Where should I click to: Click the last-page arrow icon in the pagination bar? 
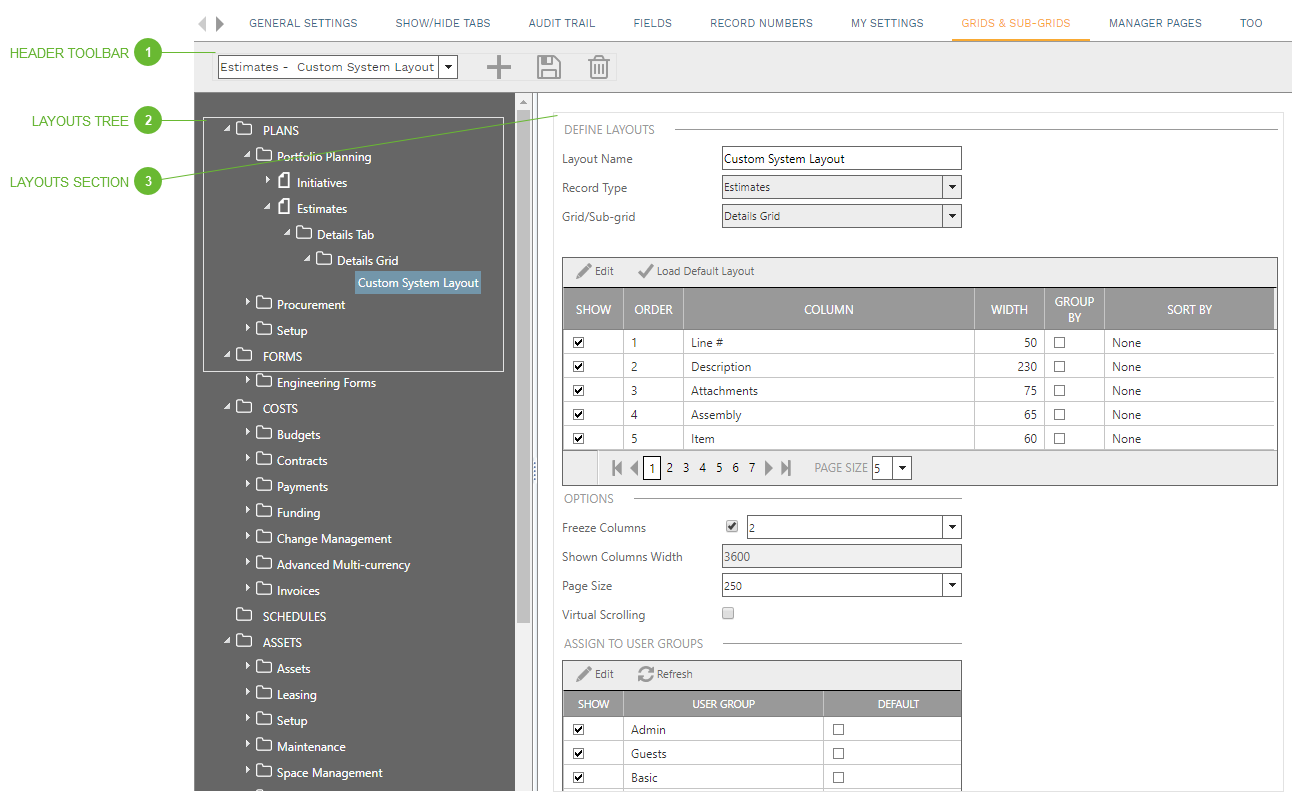[786, 467]
